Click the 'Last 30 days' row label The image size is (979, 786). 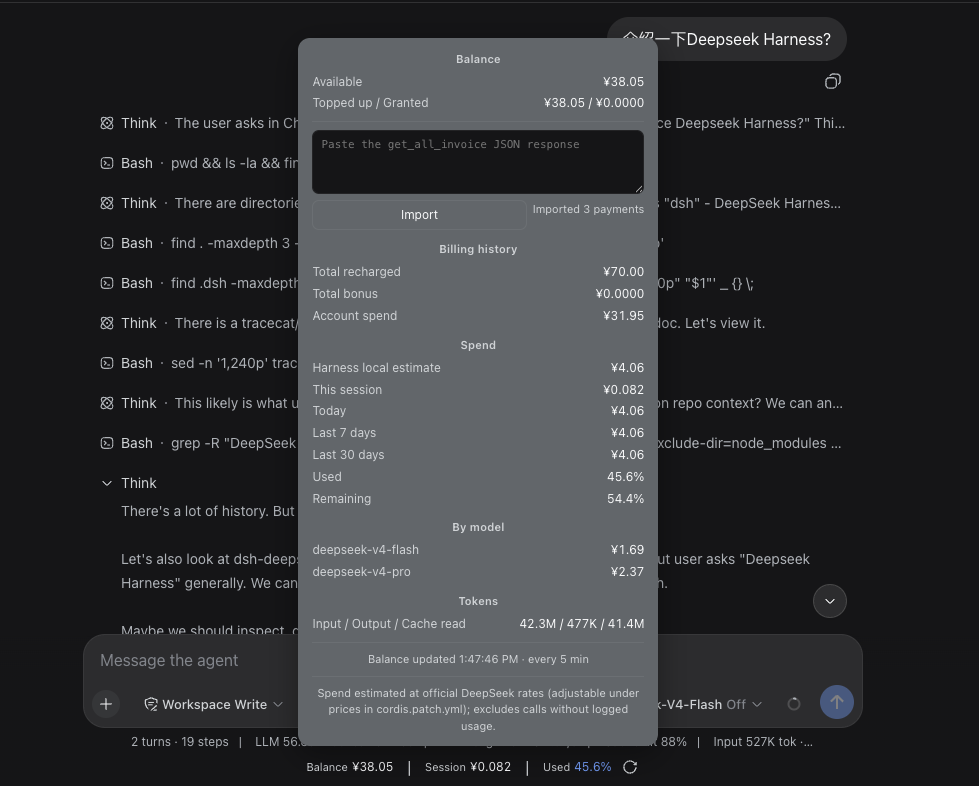(x=348, y=455)
